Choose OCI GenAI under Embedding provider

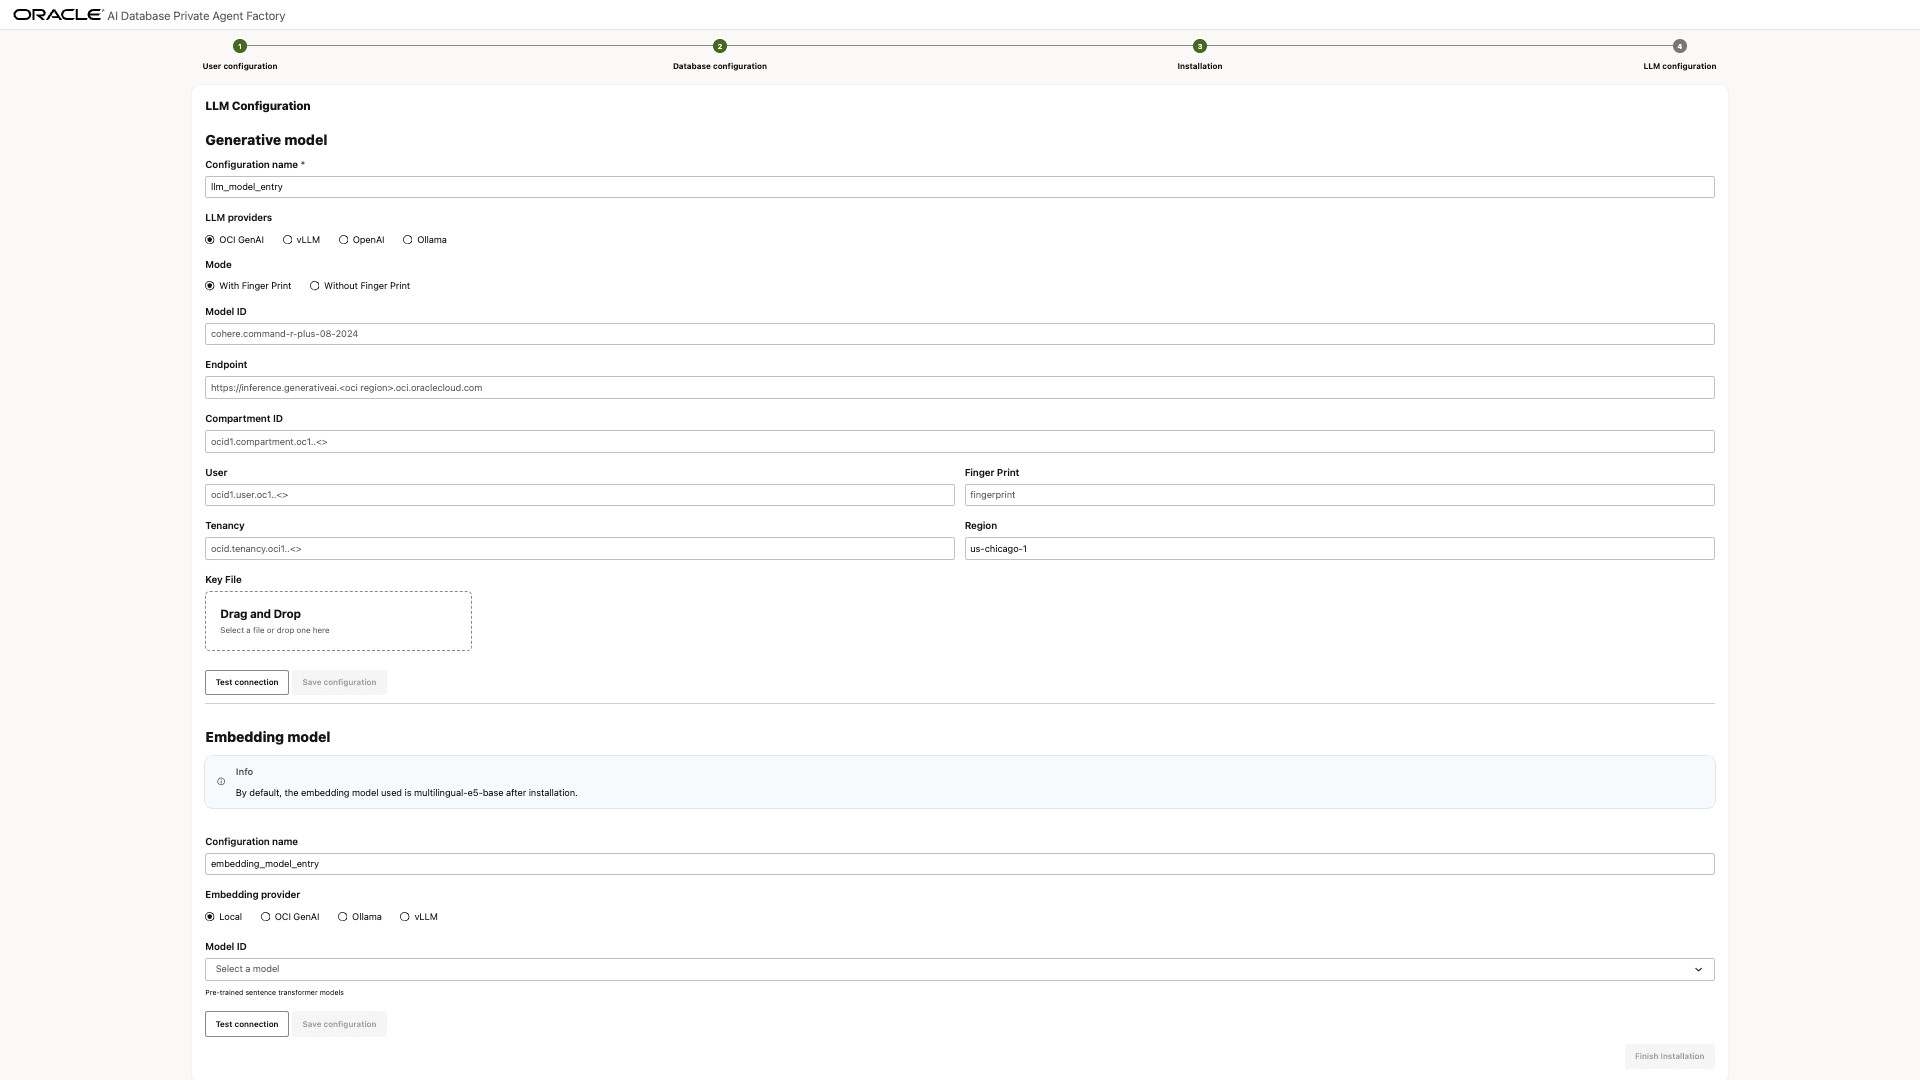(x=266, y=917)
